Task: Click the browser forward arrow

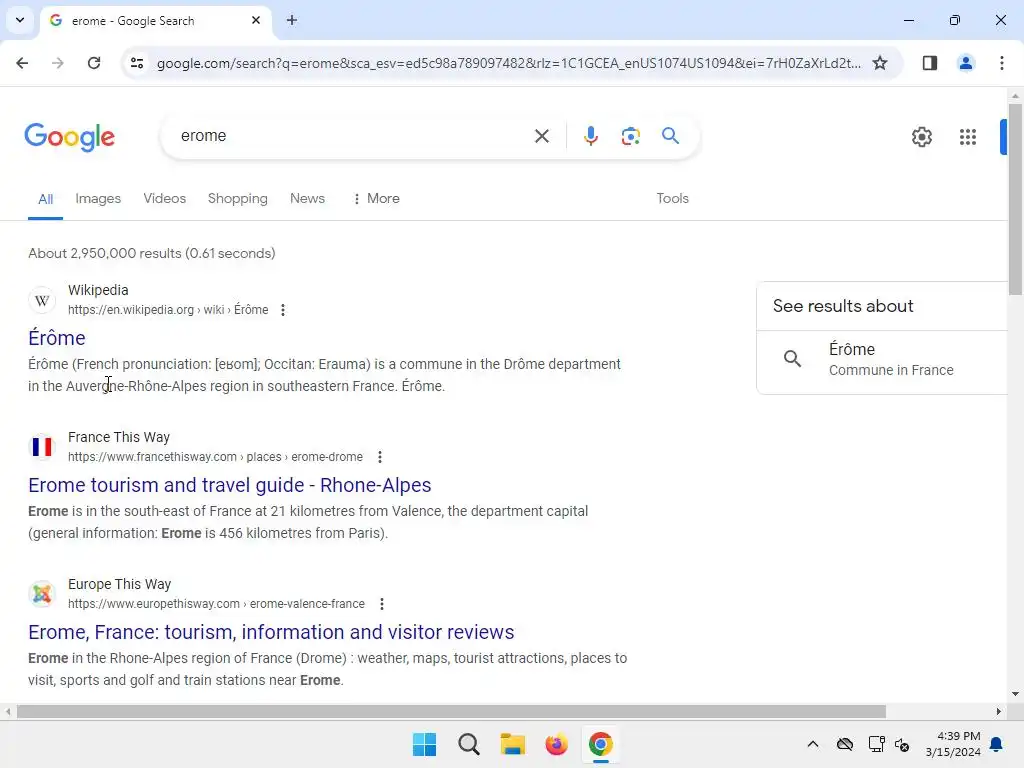Action: coord(57,63)
